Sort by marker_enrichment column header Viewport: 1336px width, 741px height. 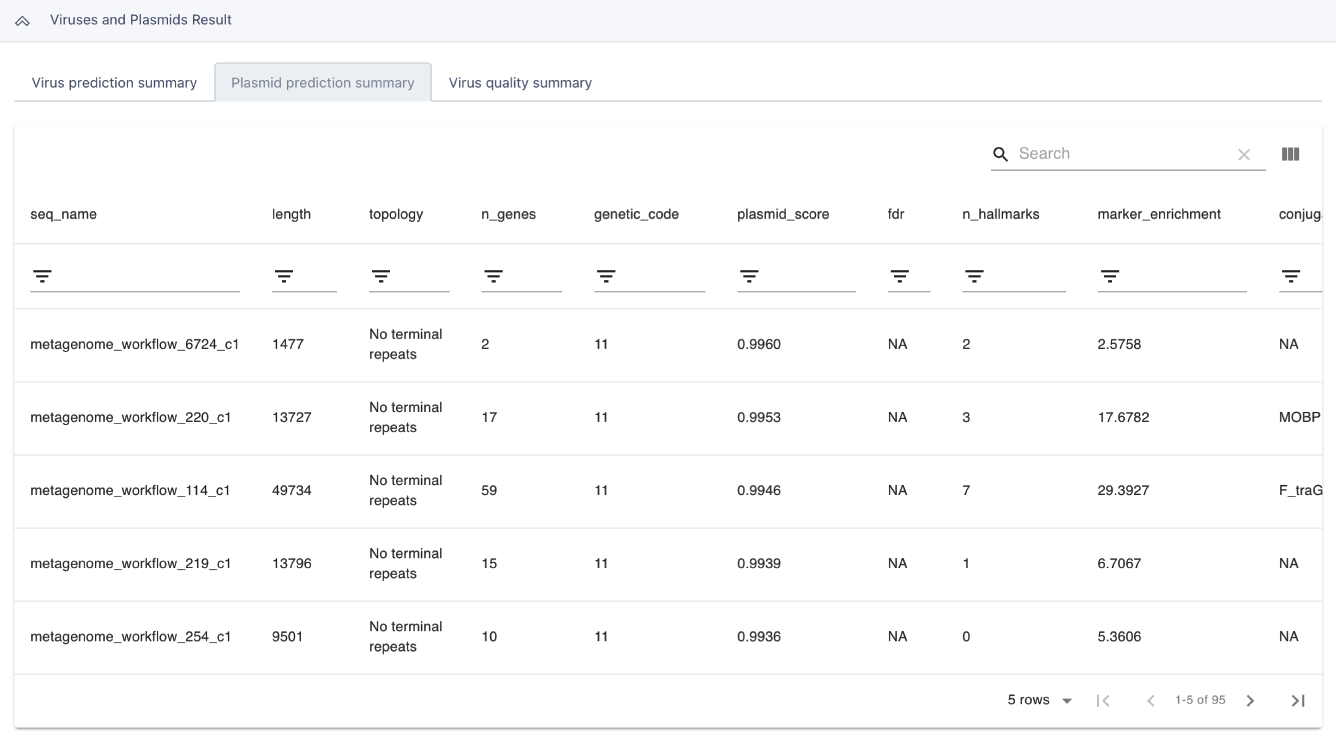(x=1159, y=214)
